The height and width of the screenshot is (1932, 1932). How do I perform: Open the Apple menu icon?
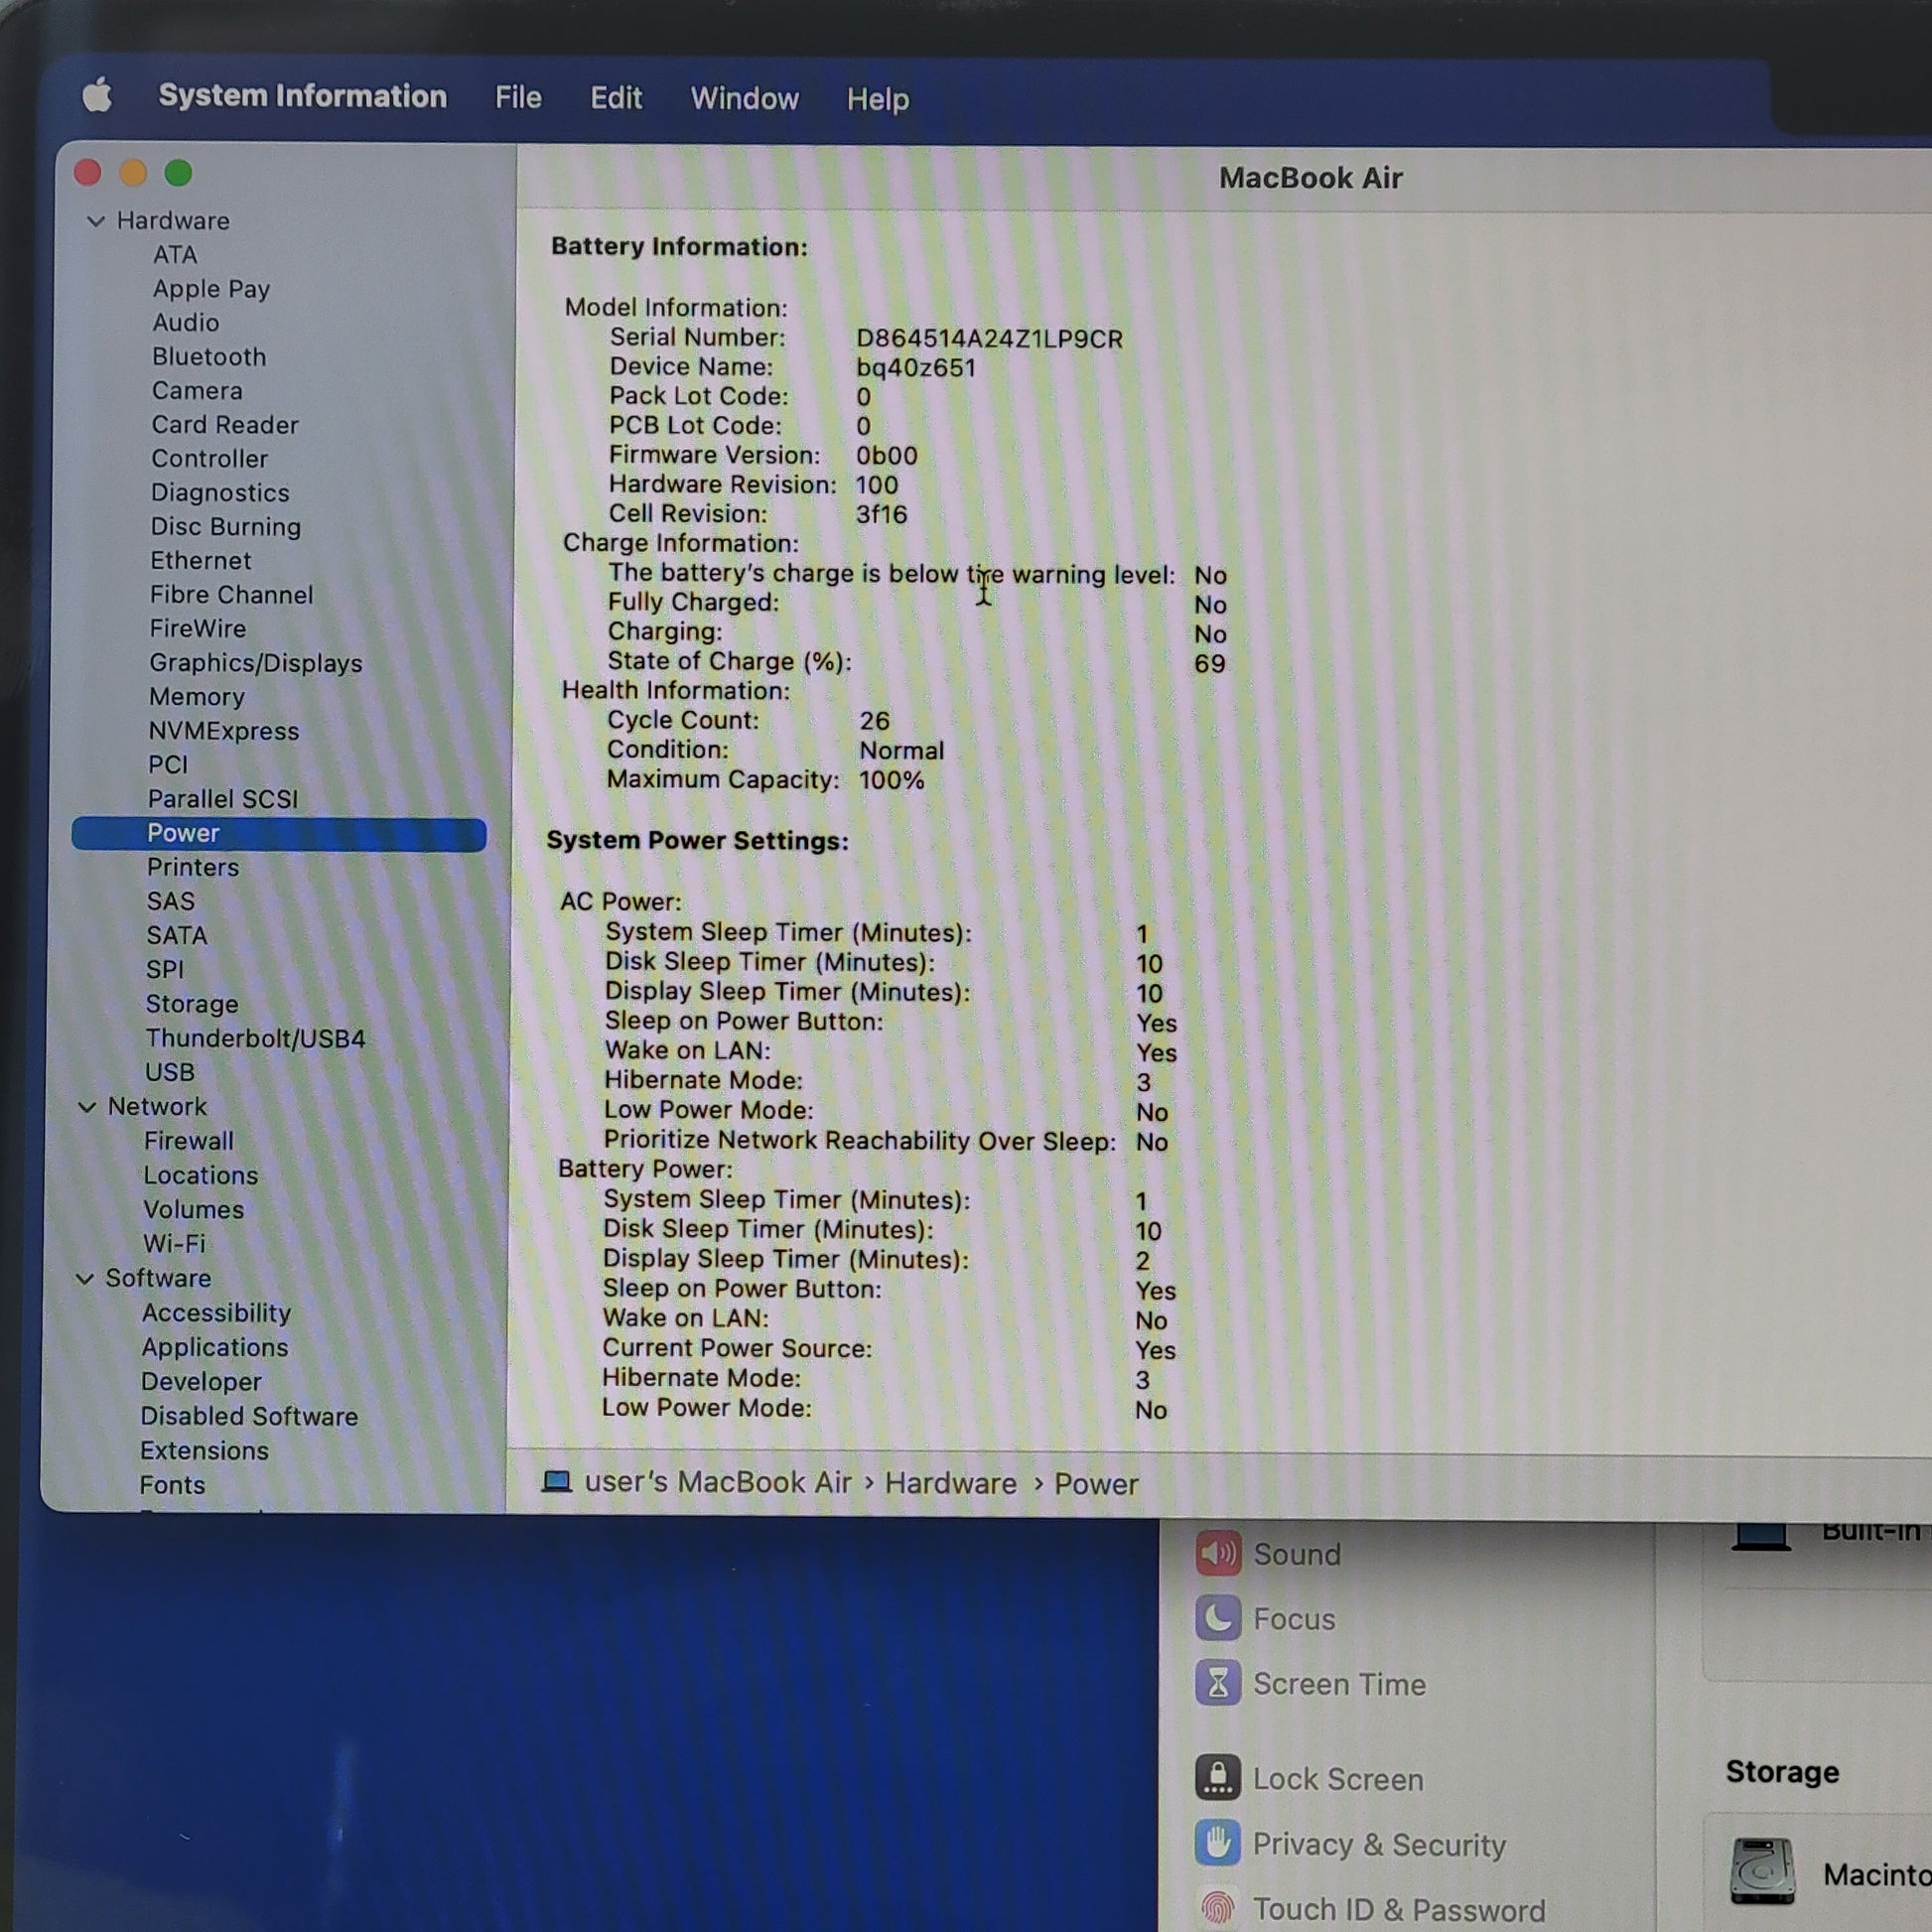click(97, 96)
